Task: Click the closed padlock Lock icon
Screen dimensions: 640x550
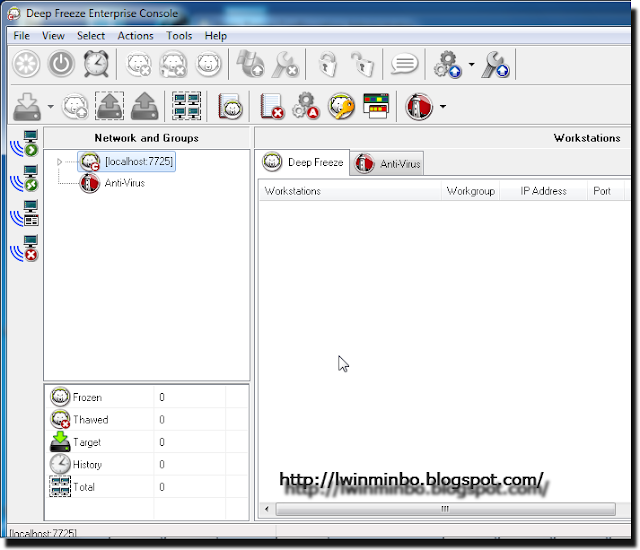Action: (328, 64)
